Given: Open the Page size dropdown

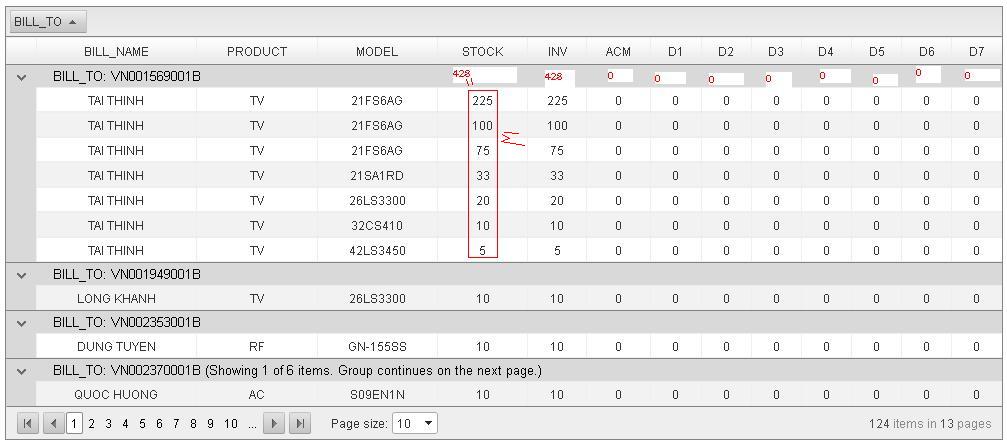Looking at the screenshot, I should pos(414,424).
